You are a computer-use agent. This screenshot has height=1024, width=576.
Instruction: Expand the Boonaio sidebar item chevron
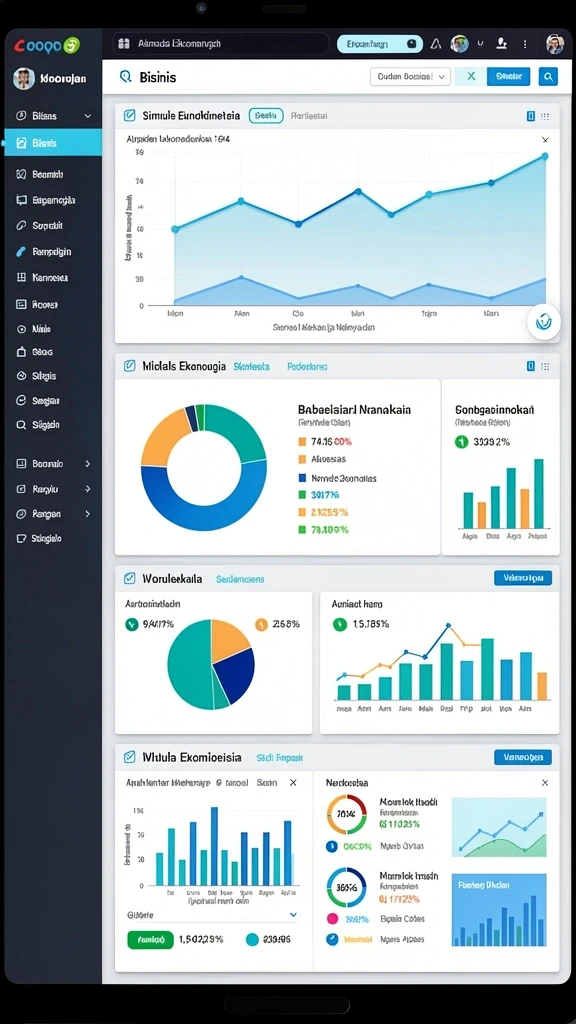(88, 464)
